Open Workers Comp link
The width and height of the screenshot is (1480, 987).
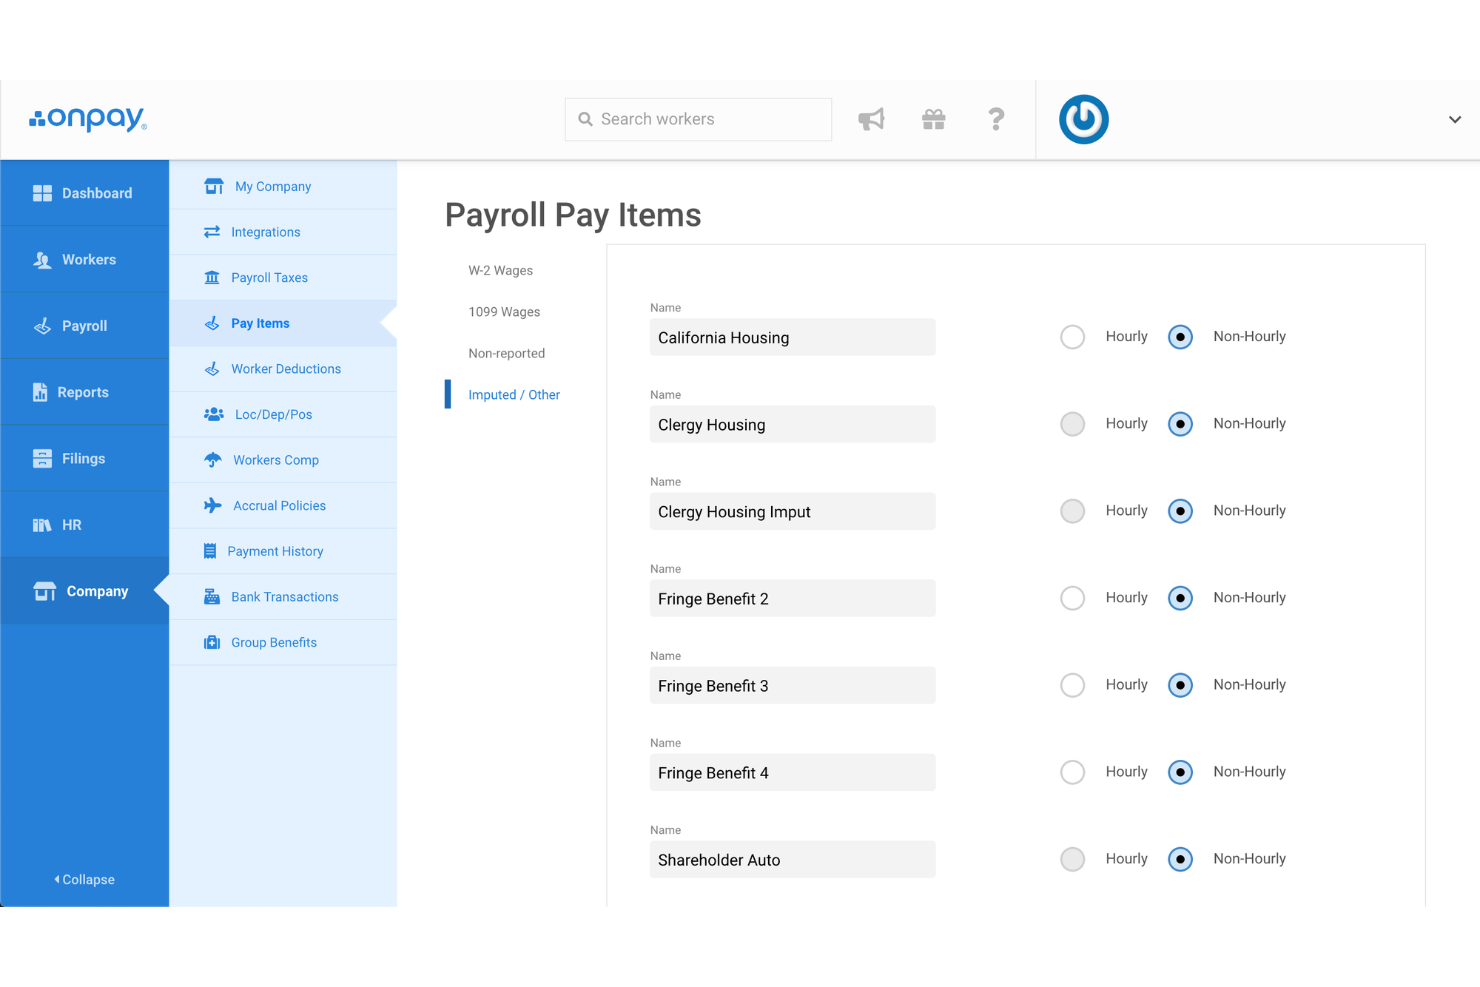[x=276, y=460]
